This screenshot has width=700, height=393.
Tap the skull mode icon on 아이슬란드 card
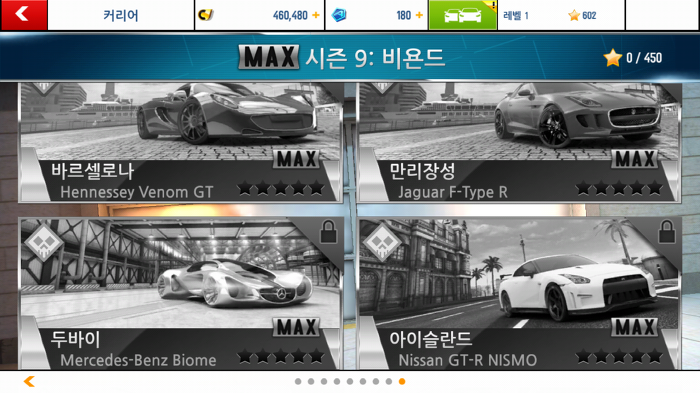[382, 242]
